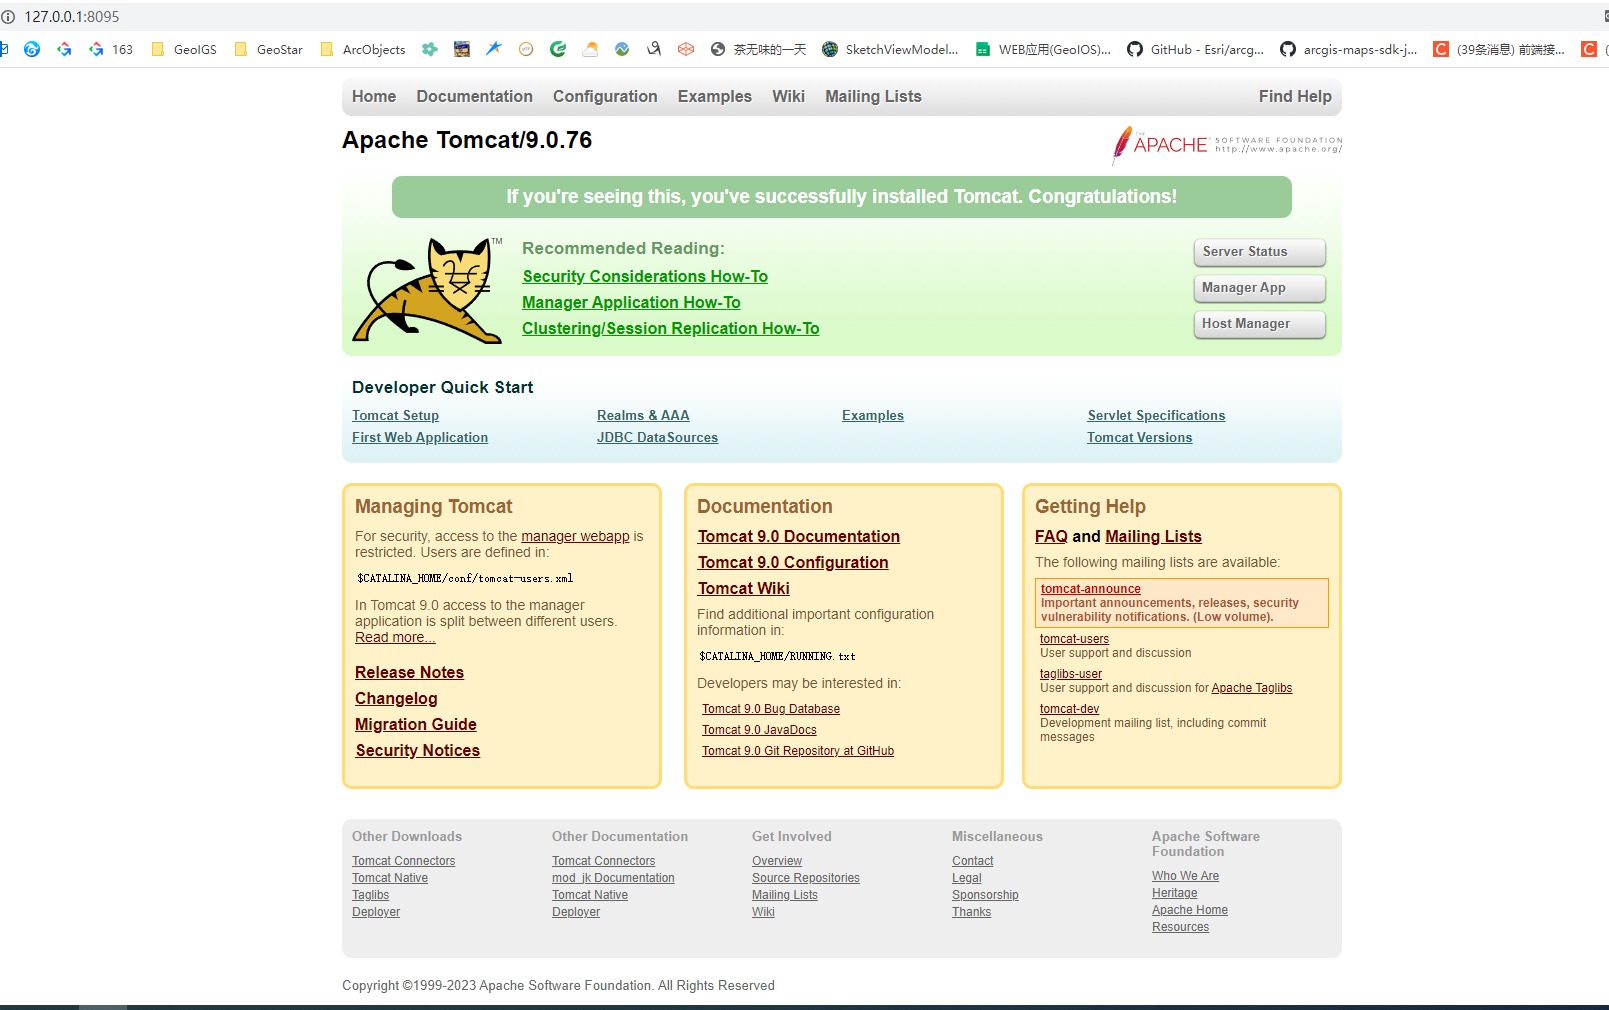The height and width of the screenshot is (1010, 1609).
Task: Click the Tomcat cat mascot image
Action: [427, 290]
